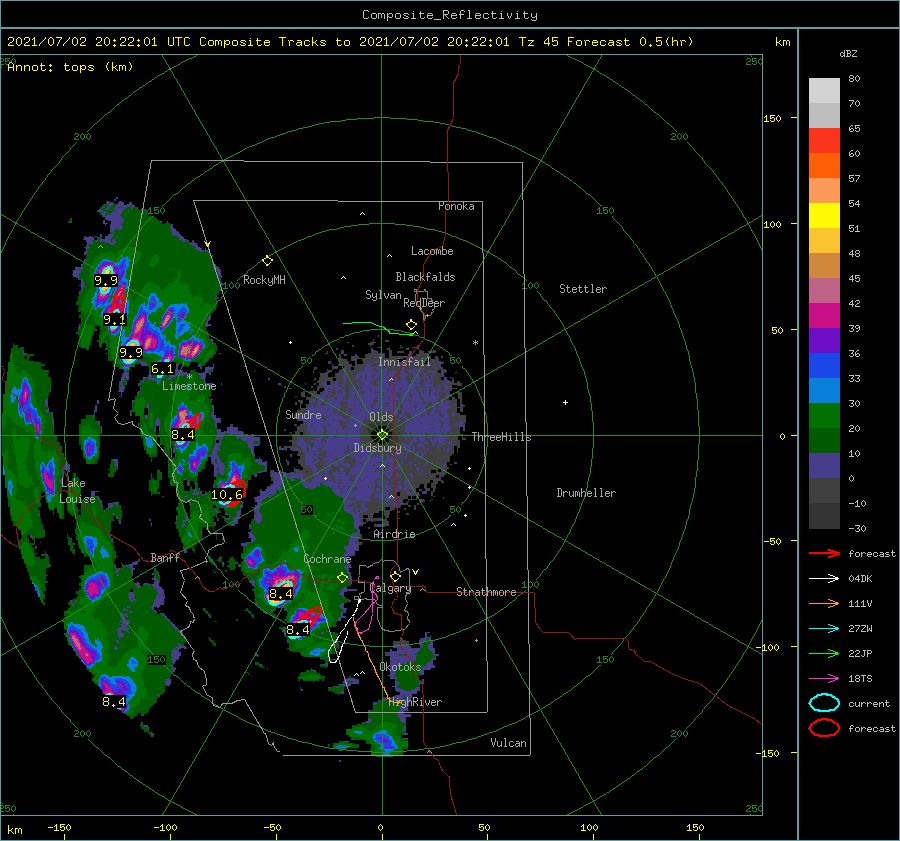This screenshot has height=841, width=900.
Task: Click the 9.1 storm tops label
Action: click(114, 320)
